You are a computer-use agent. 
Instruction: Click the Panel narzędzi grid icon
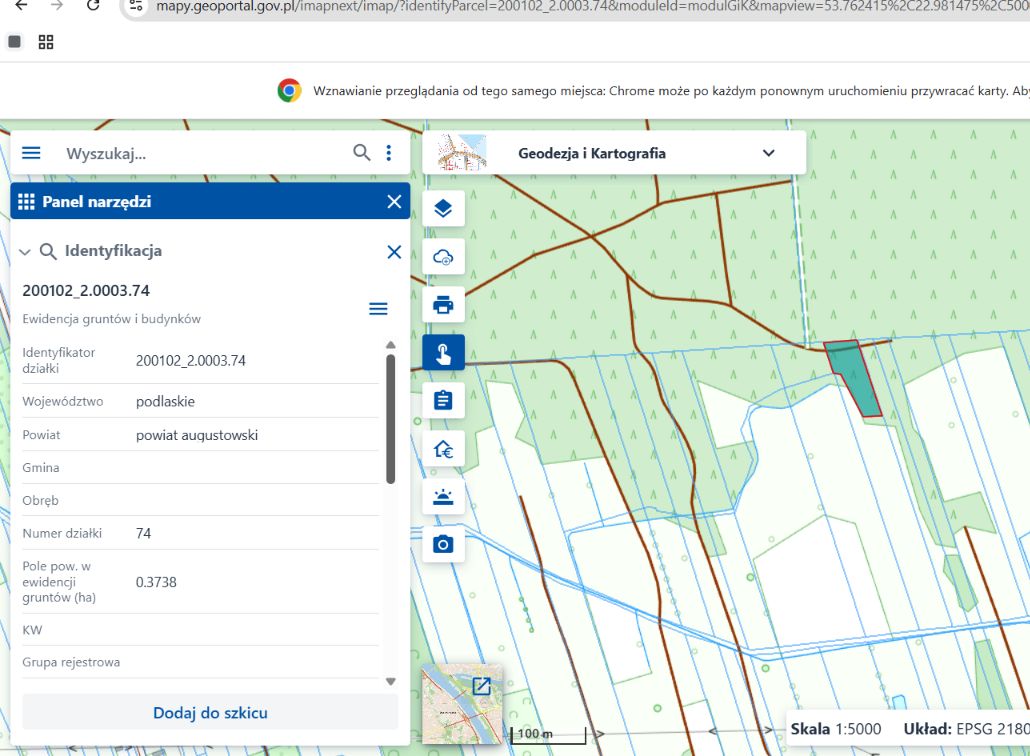(26, 202)
